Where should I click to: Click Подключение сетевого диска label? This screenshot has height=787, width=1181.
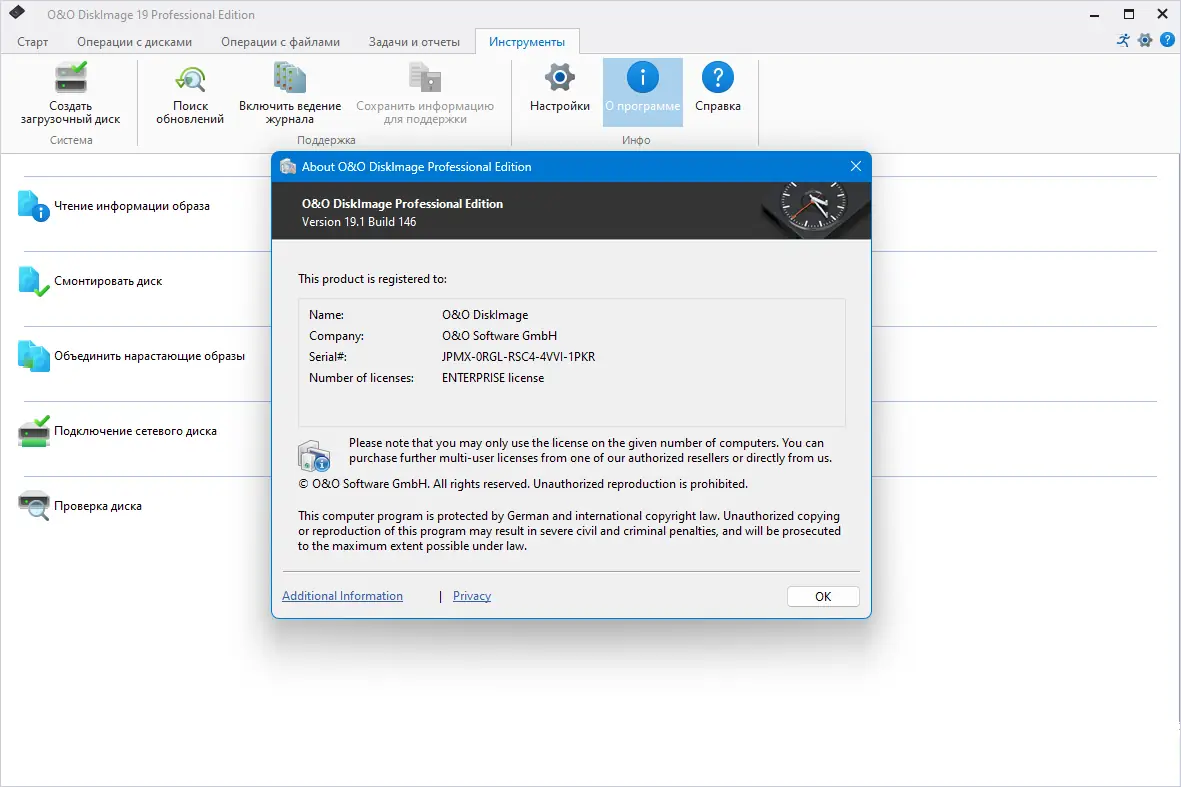(x=135, y=431)
